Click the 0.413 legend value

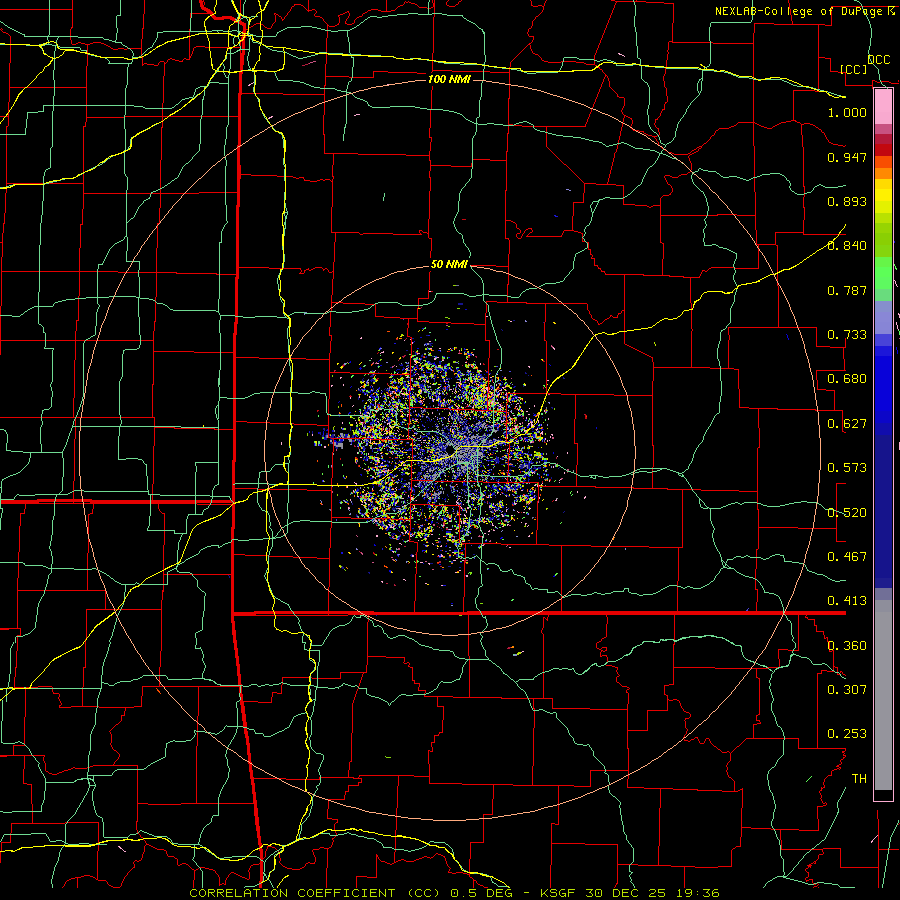tap(847, 601)
